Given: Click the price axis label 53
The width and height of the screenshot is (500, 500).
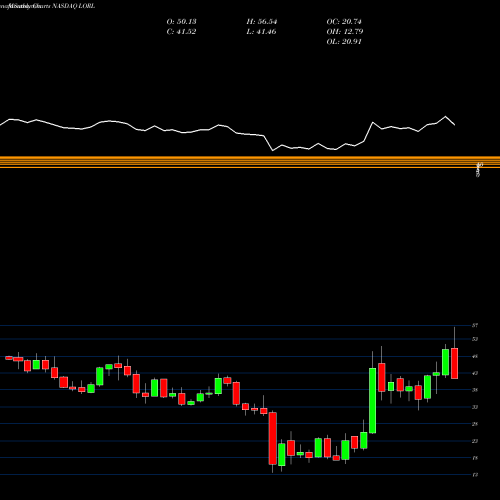Looking at the screenshot, I should coord(475,339).
